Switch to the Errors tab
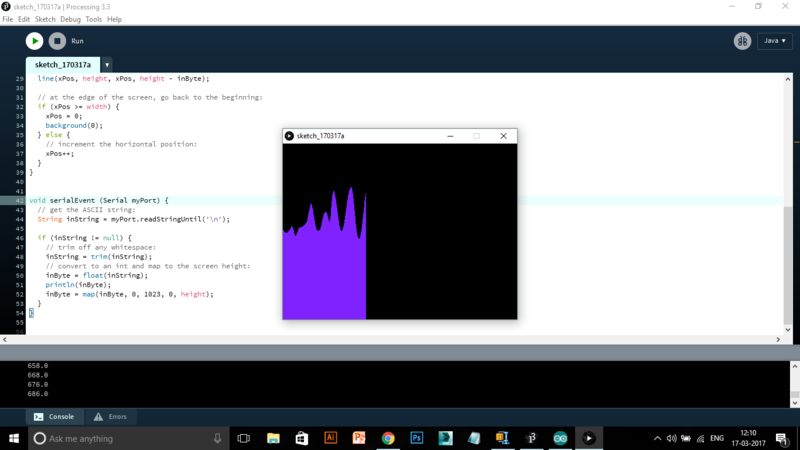 [110, 416]
